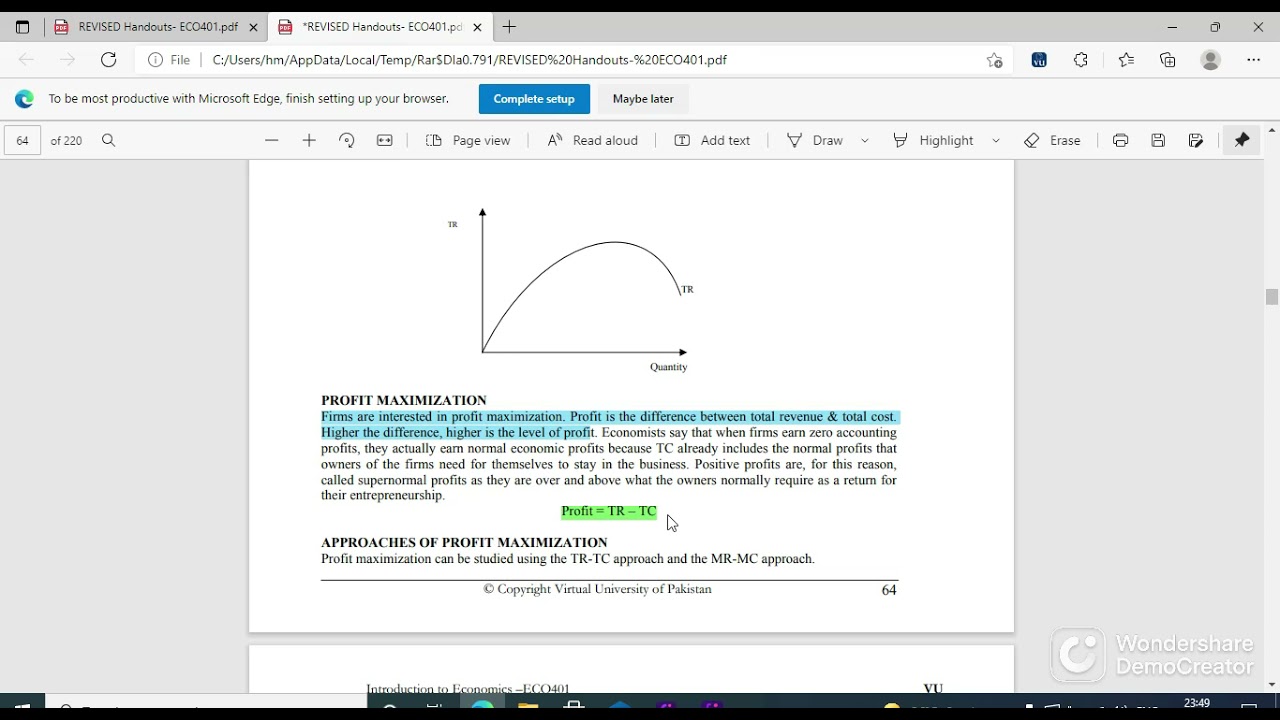Open the Collections panel
This screenshot has width=1280, height=720.
[x=1168, y=60]
